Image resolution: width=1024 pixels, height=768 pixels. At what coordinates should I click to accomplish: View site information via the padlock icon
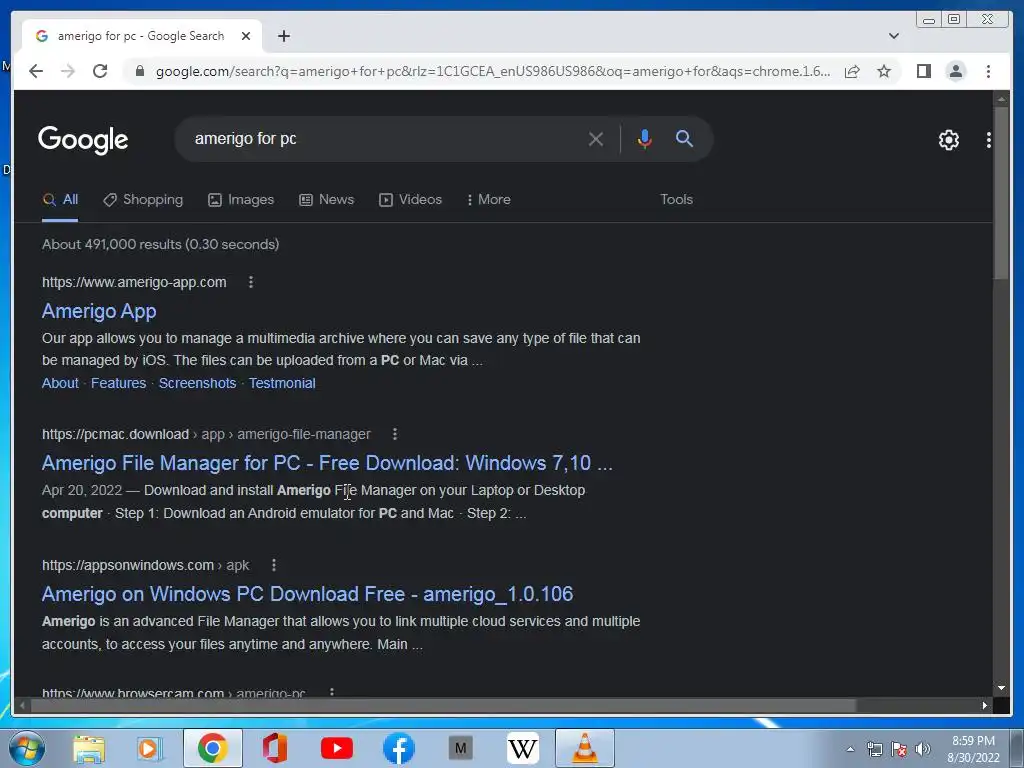pyautogui.click(x=139, y=71)
